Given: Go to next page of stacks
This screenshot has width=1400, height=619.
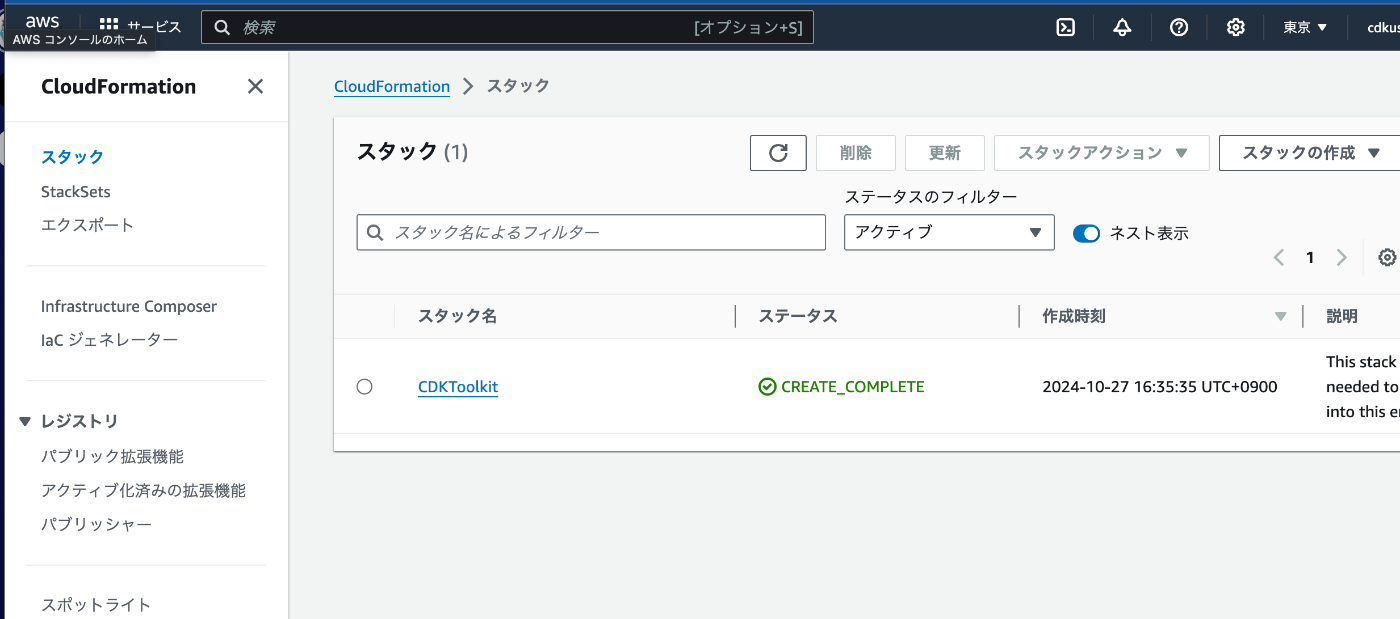Looking at the screenshot, I should (x=1342, y=257).
